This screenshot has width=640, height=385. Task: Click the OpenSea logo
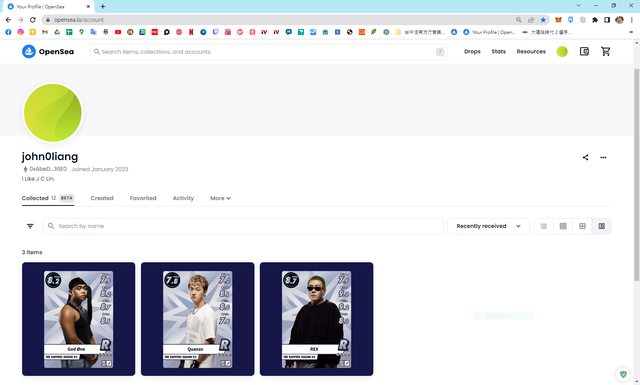pyautogui.click(x=48, y=51)
